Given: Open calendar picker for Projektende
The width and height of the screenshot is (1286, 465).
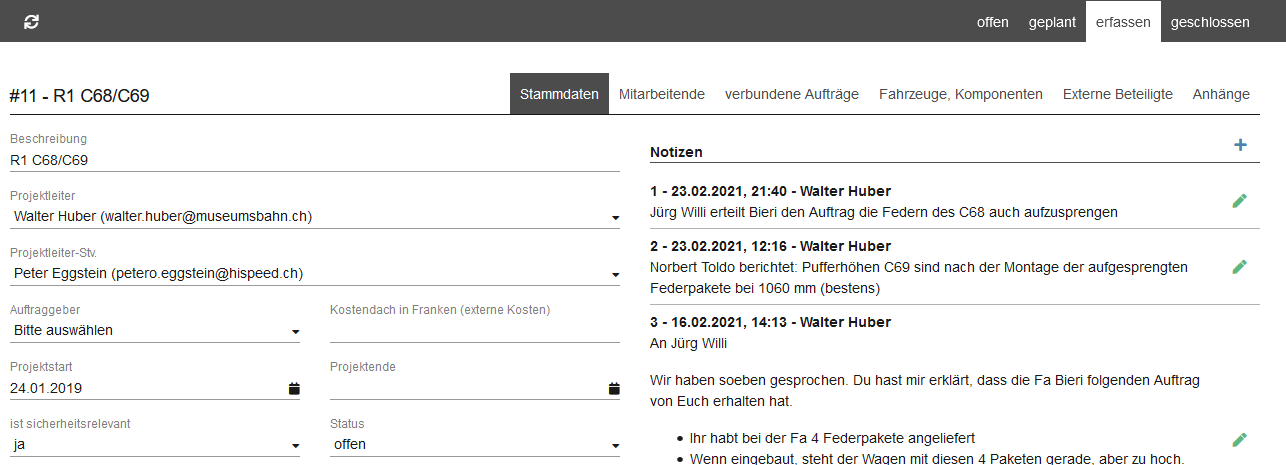Looking at the screenshot, I should (614, 388).
